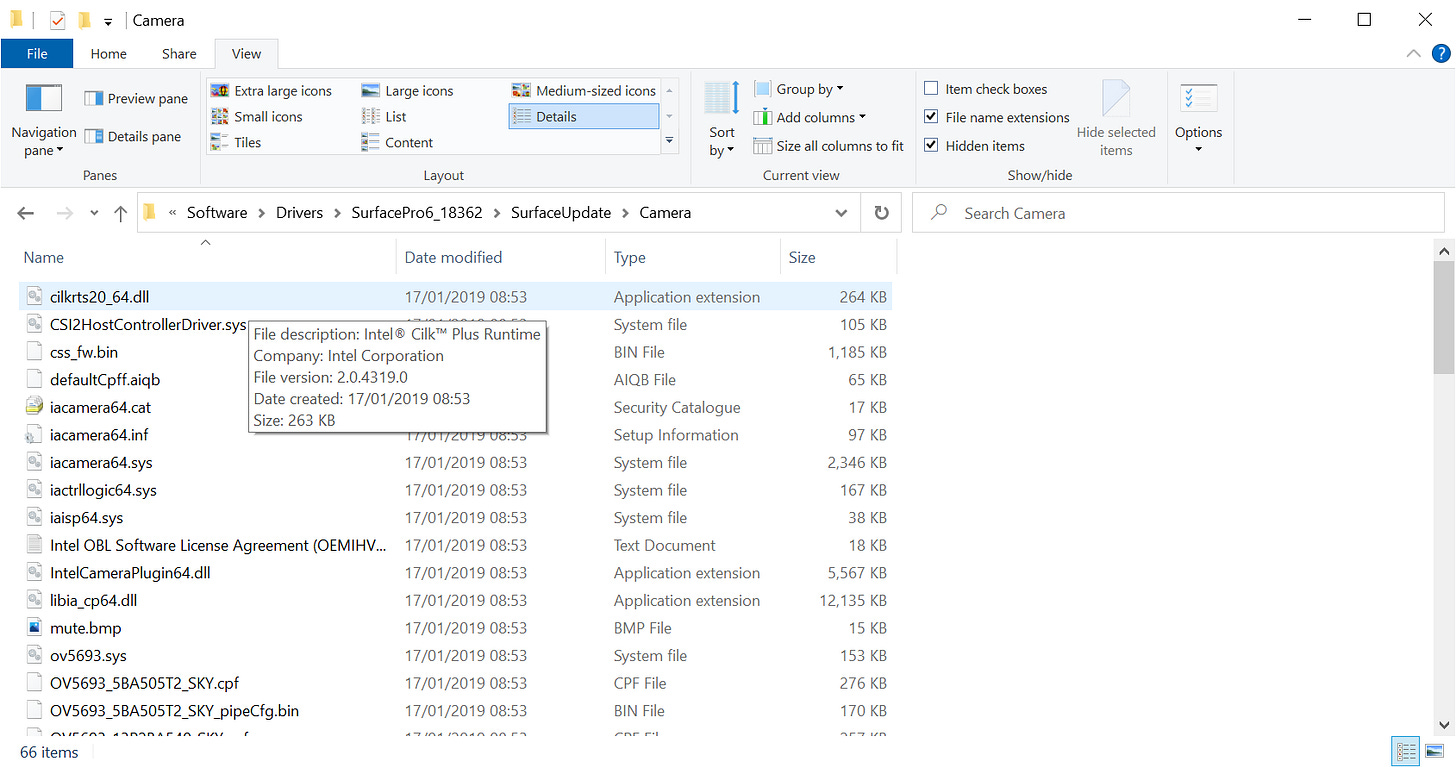Image resolution: width=1456 pixels, height=767 pixels.
Task: Choose the List layout
Action: (x=384, y=117)
